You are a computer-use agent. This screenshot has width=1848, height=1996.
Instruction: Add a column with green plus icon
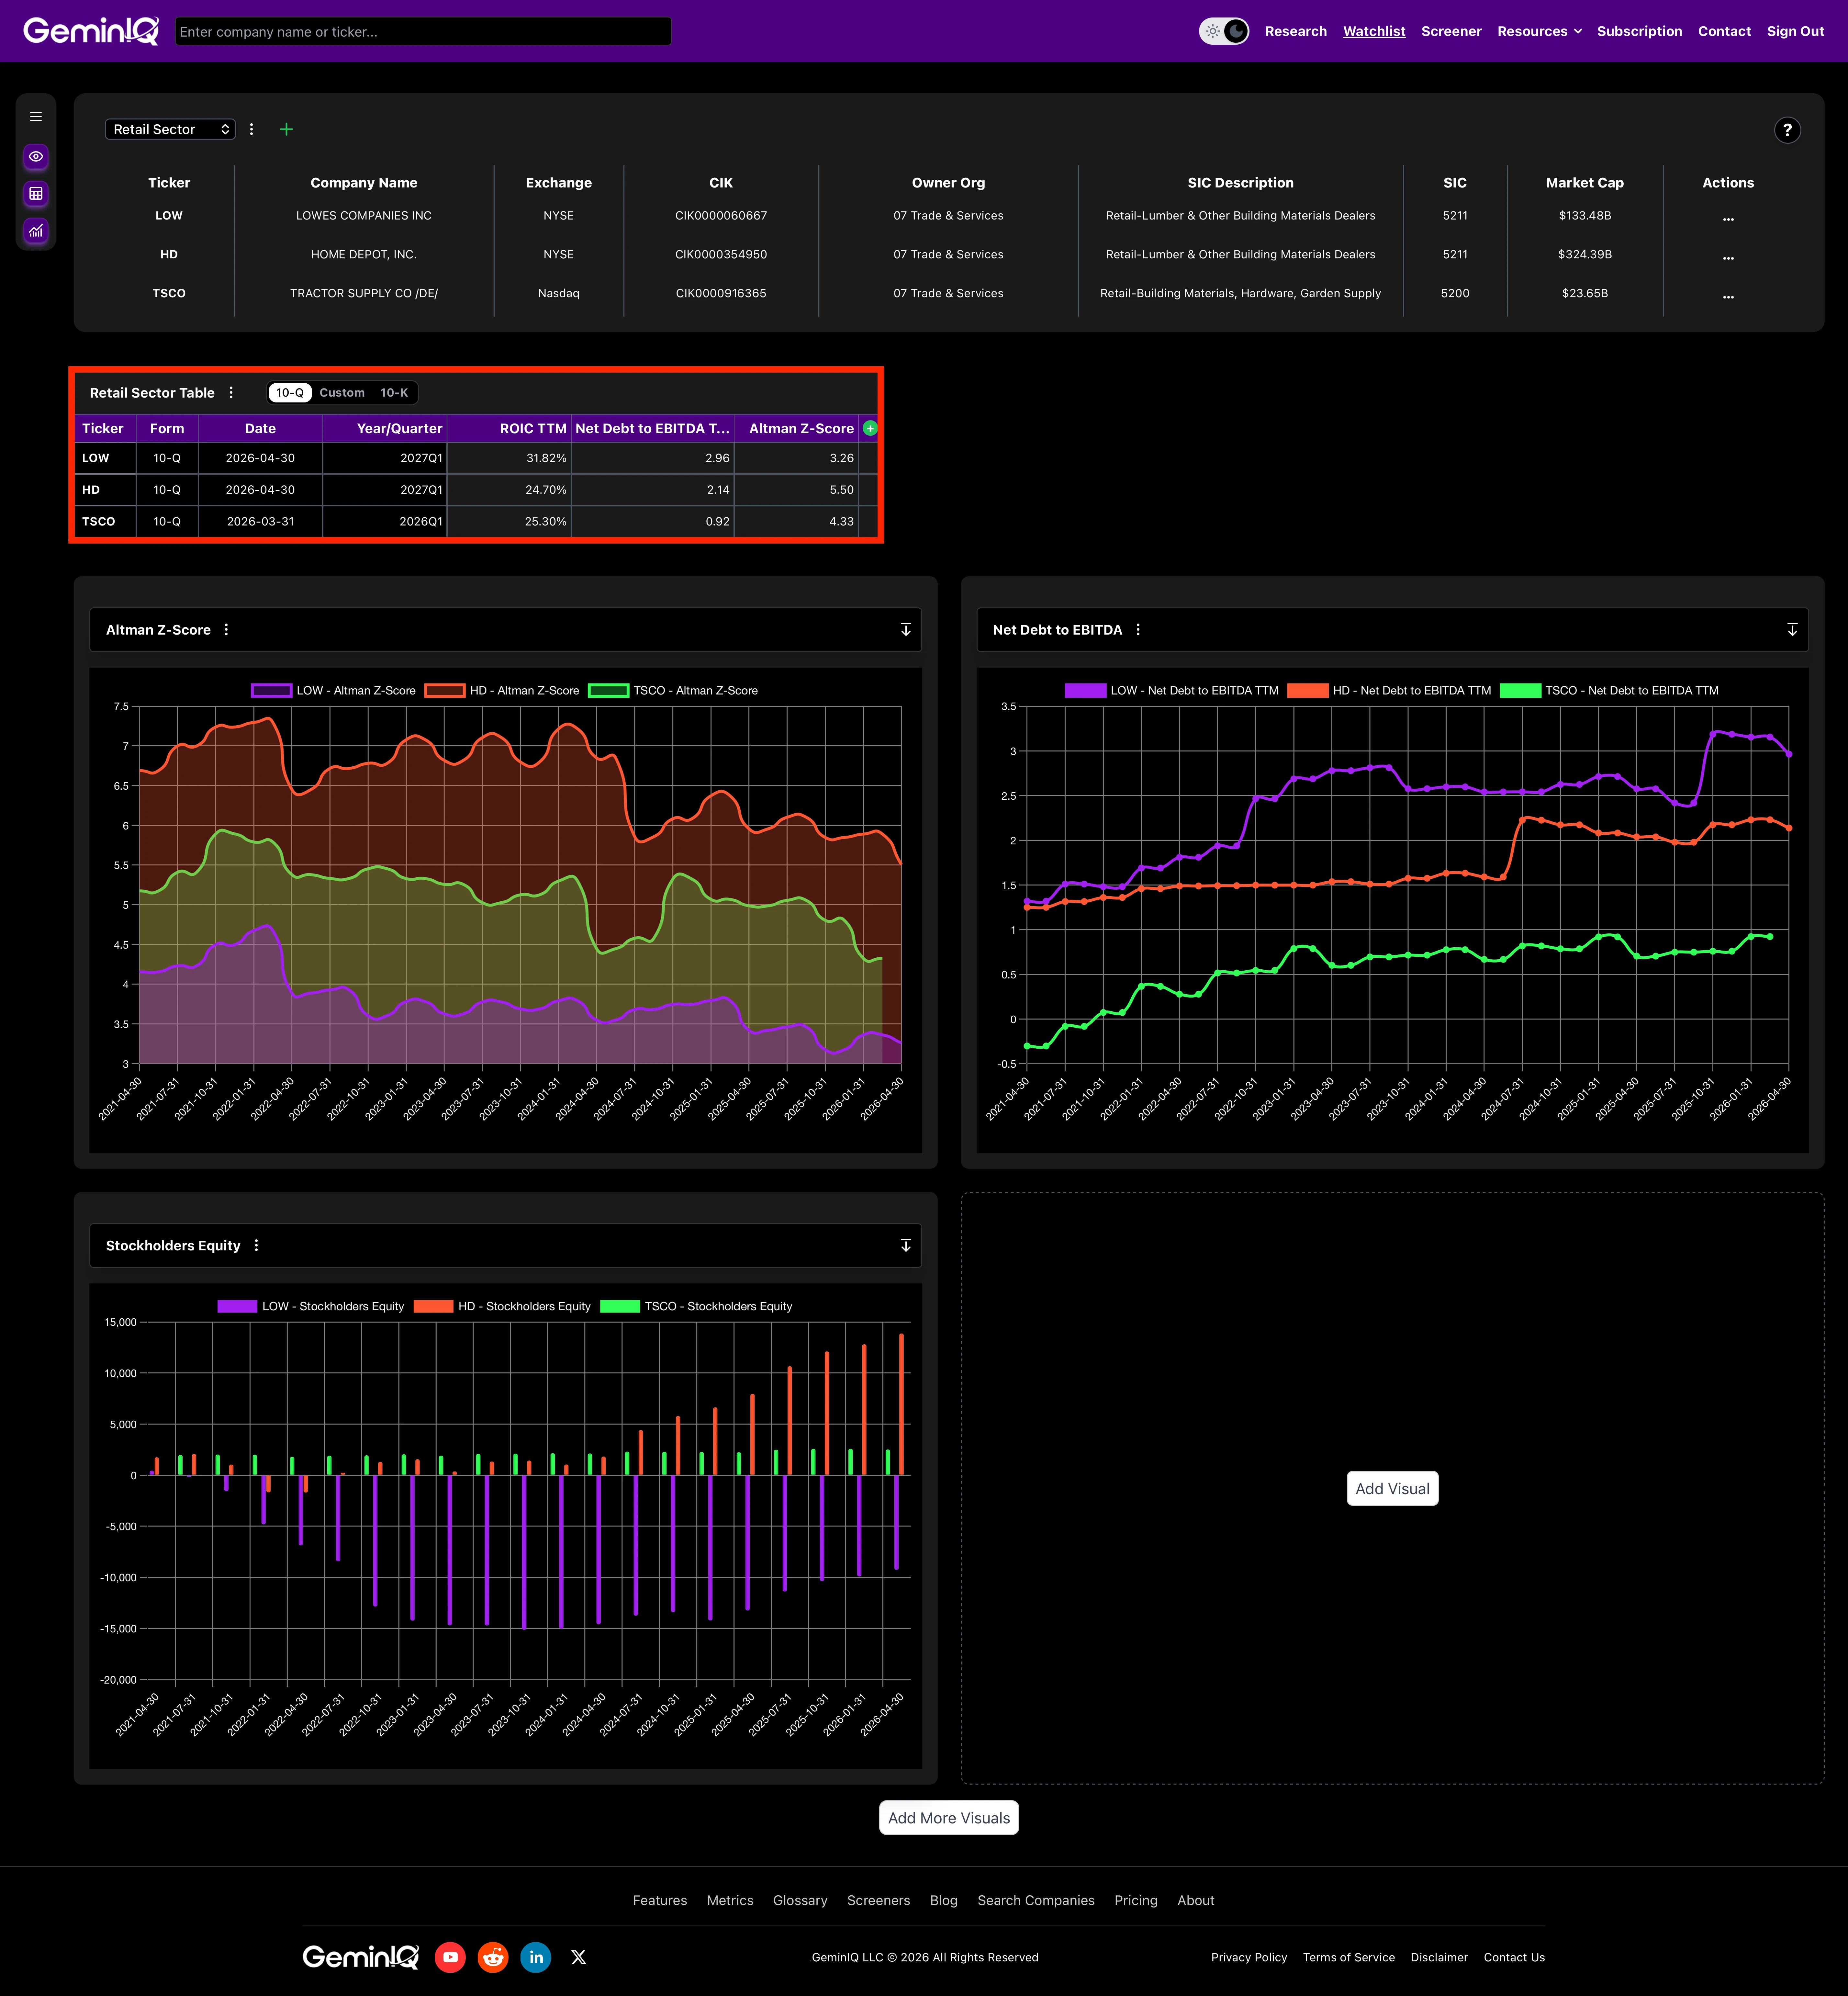tap(870, 428)
